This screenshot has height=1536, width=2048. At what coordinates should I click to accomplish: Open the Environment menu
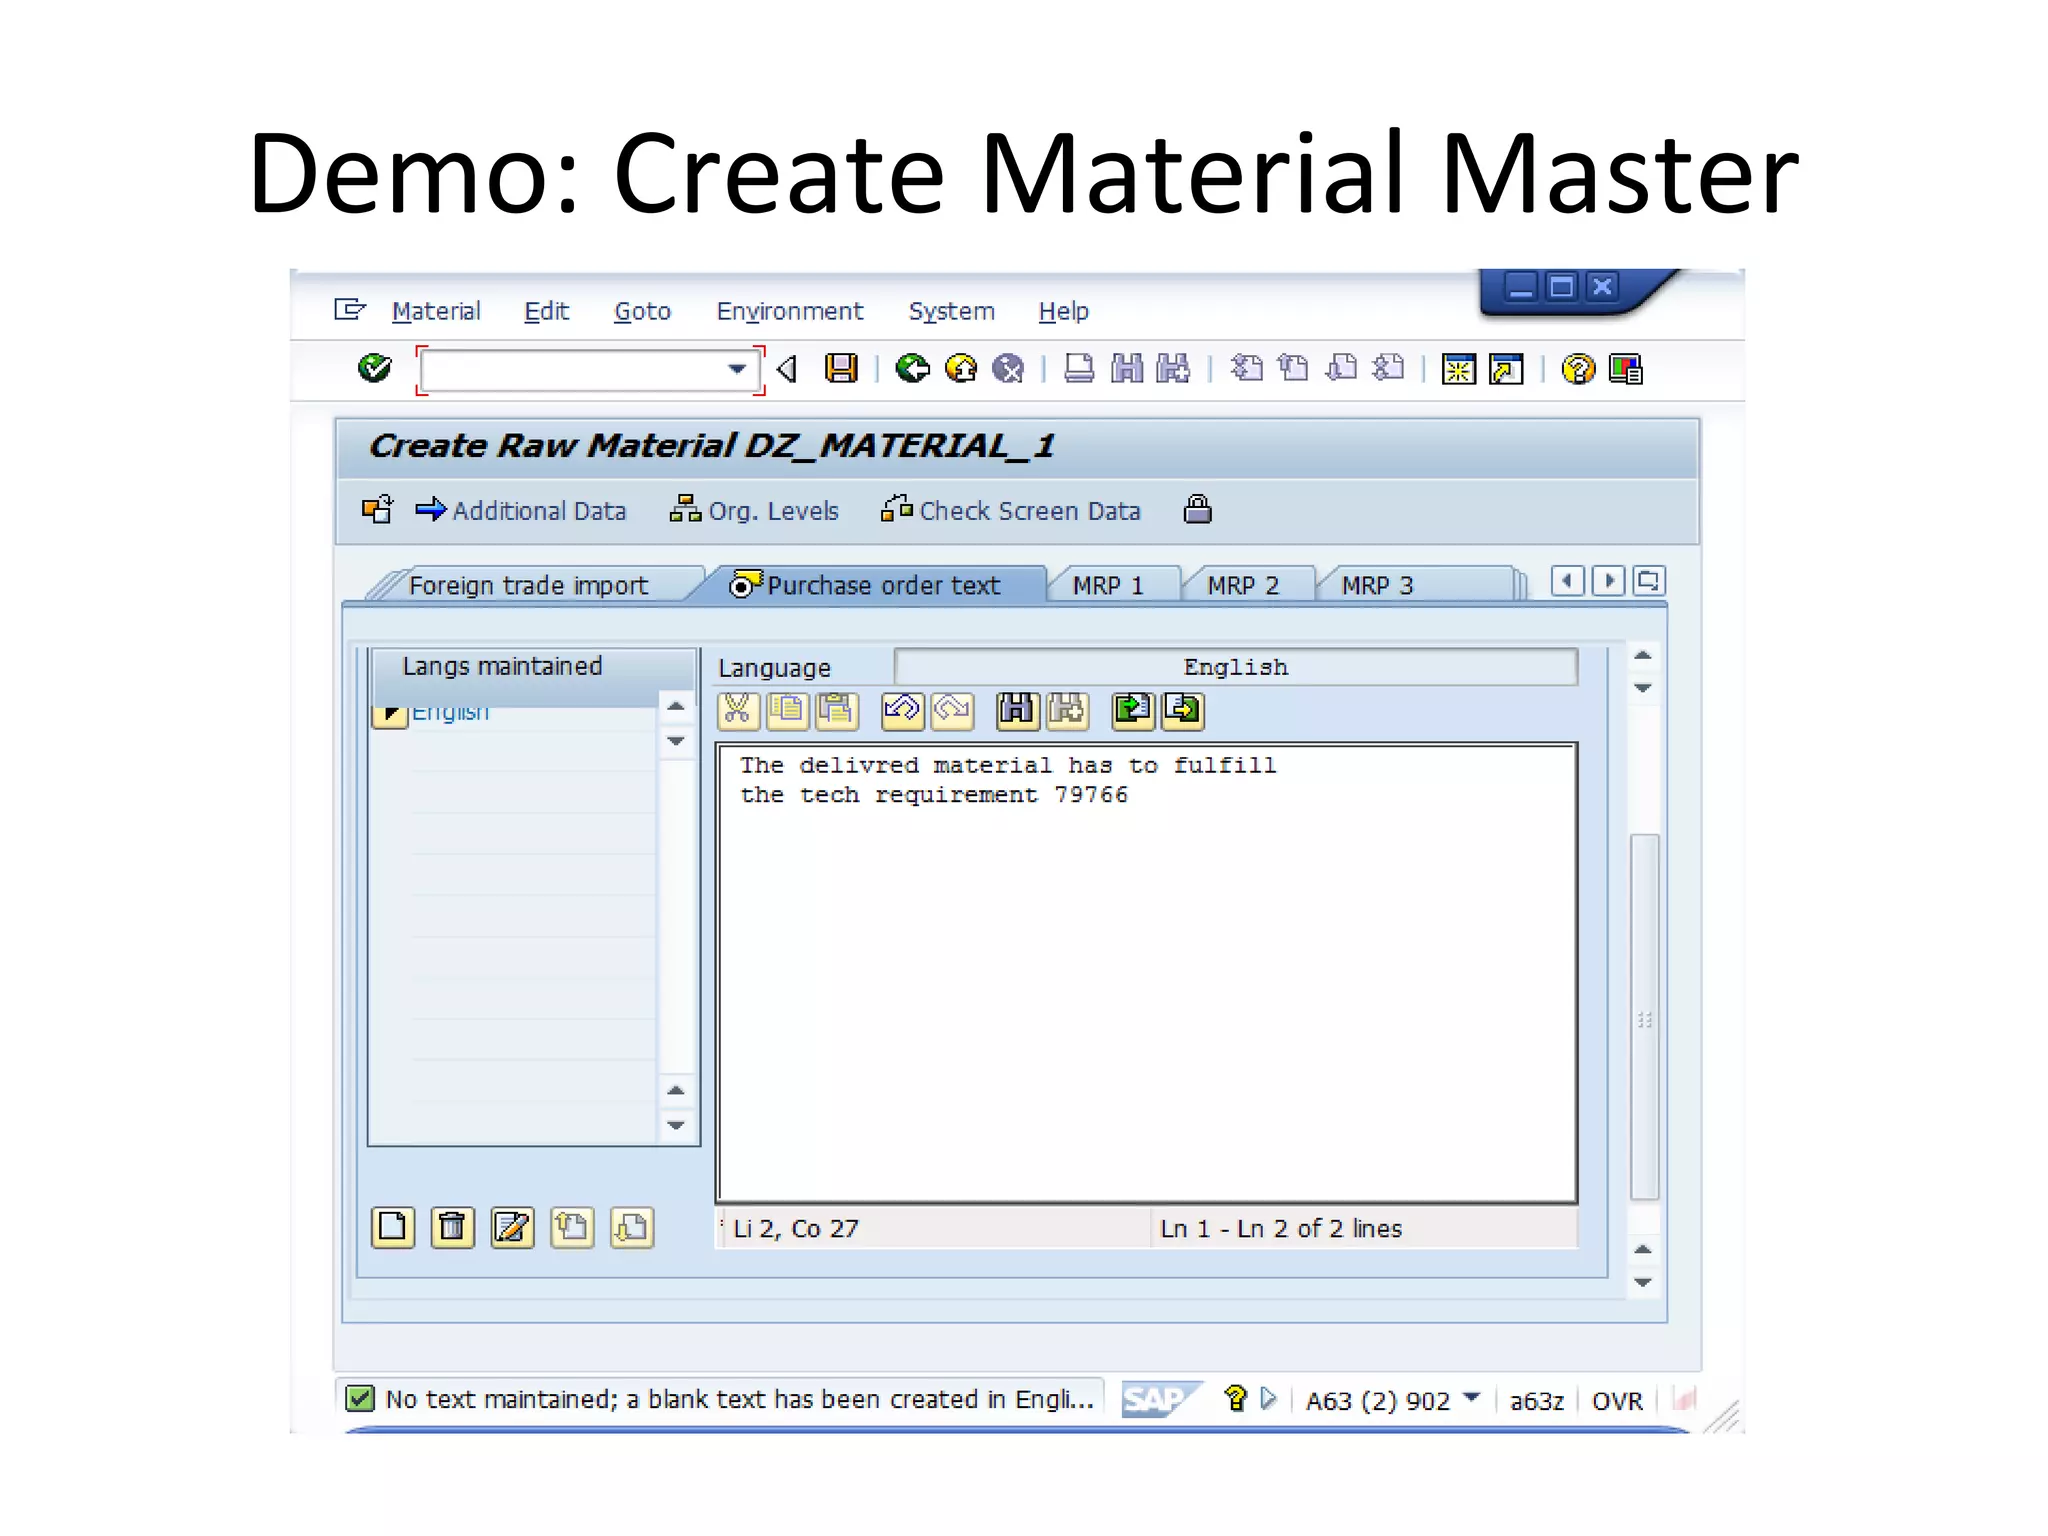790,311
